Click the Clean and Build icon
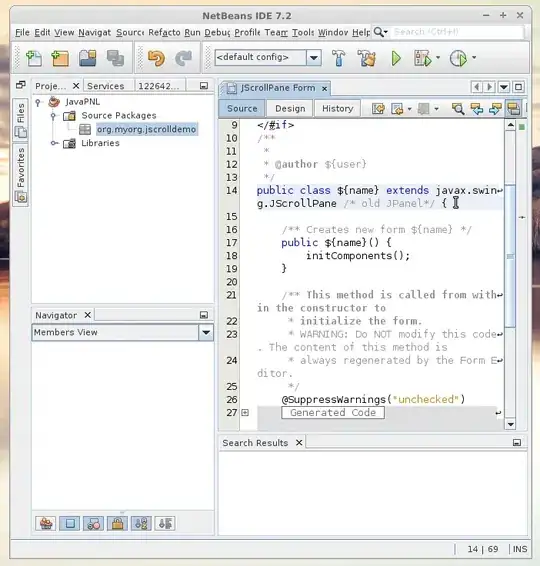The width and height of the screenshot is (540, 566). click(367, 58)
